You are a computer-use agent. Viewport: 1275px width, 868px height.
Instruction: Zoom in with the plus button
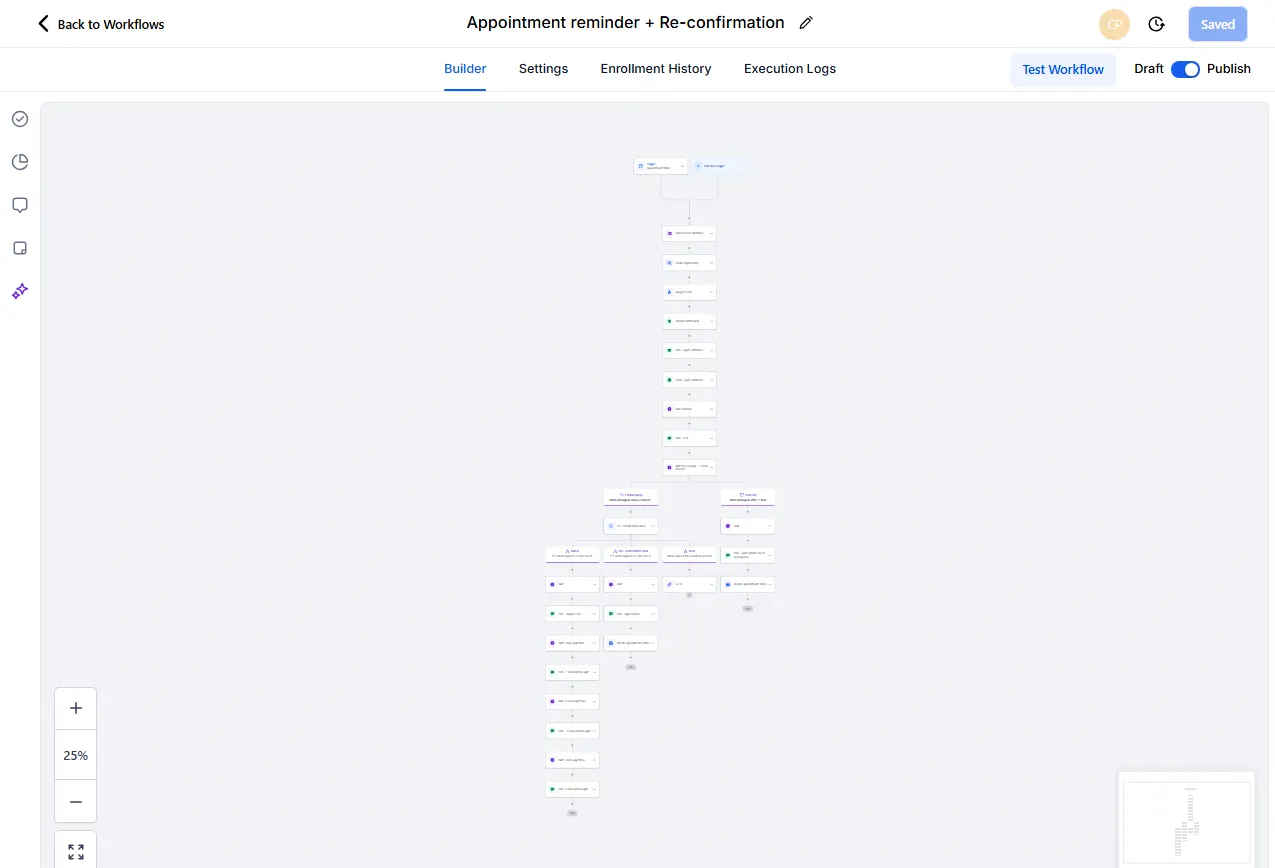pos(76,709)
